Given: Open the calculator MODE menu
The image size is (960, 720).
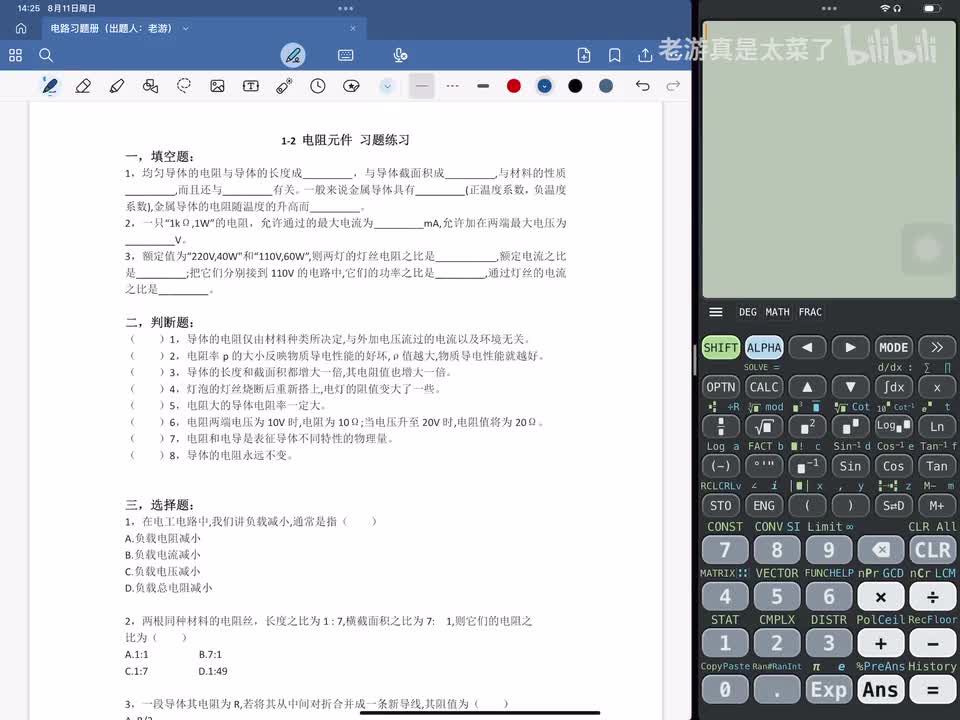Looking at the screenshot, I should click(893, 348).
